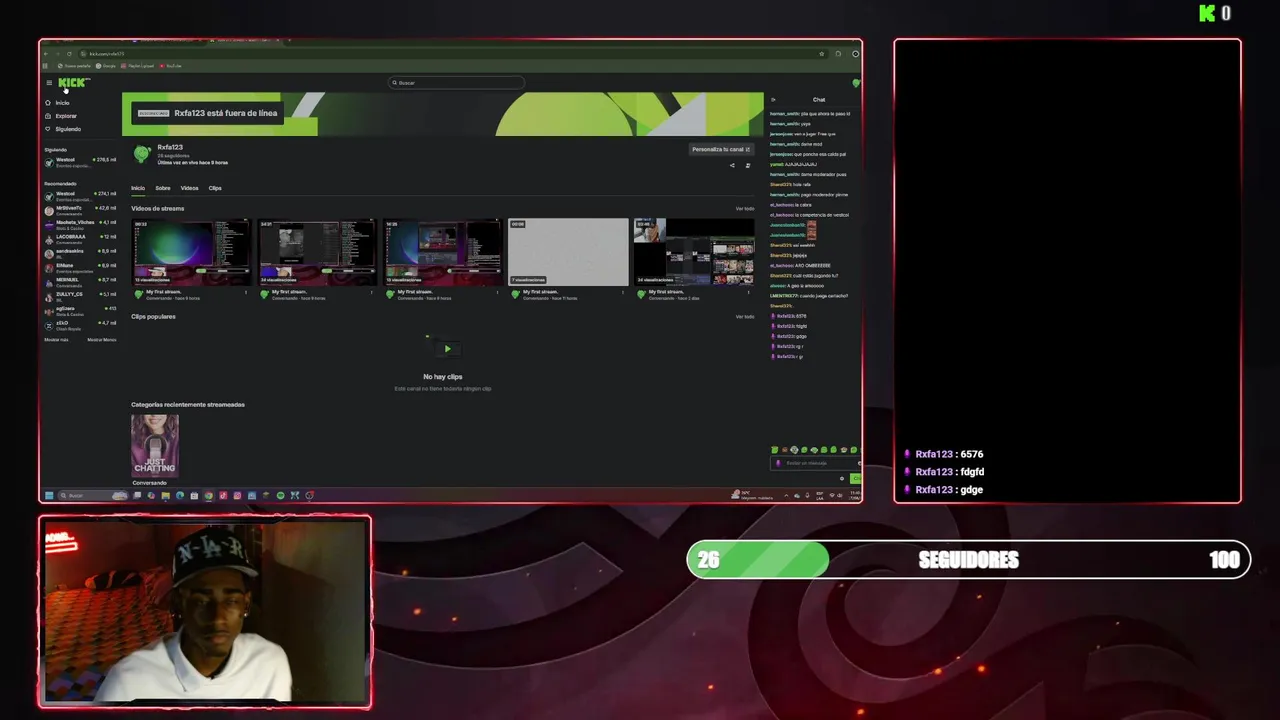Click the play icon above No hay clips
The height and width of the screenshot is (720, 1280).
[x=447, y=349]
